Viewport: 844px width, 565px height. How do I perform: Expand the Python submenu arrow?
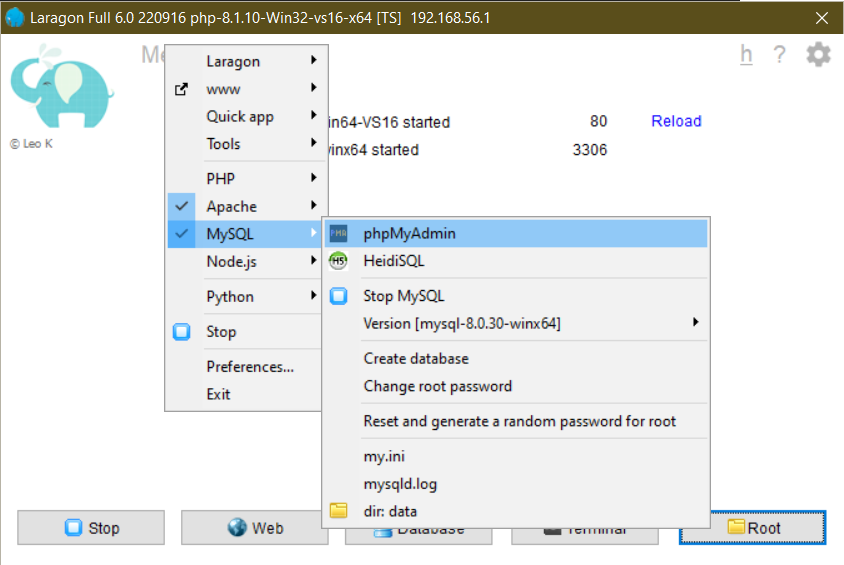point(313,295)
